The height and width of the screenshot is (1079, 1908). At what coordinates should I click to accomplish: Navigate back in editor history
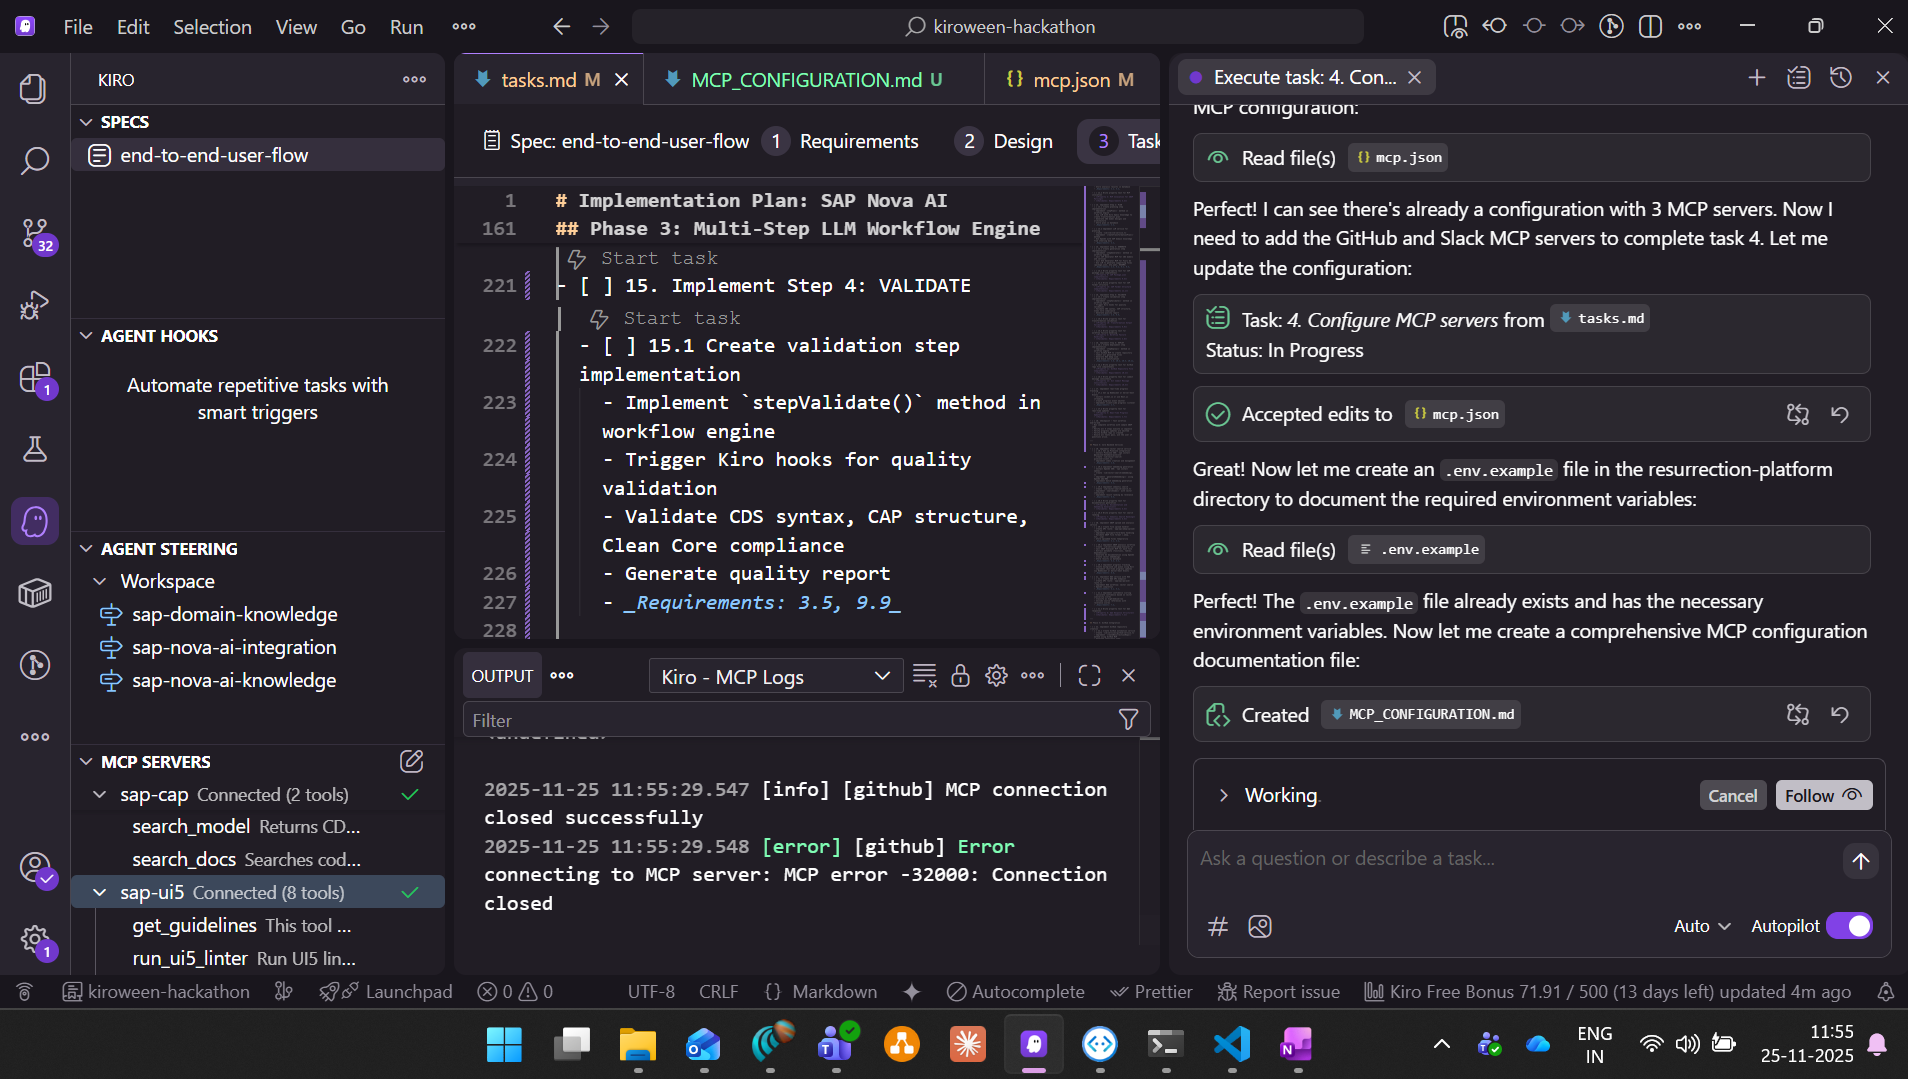coord(561,27)
